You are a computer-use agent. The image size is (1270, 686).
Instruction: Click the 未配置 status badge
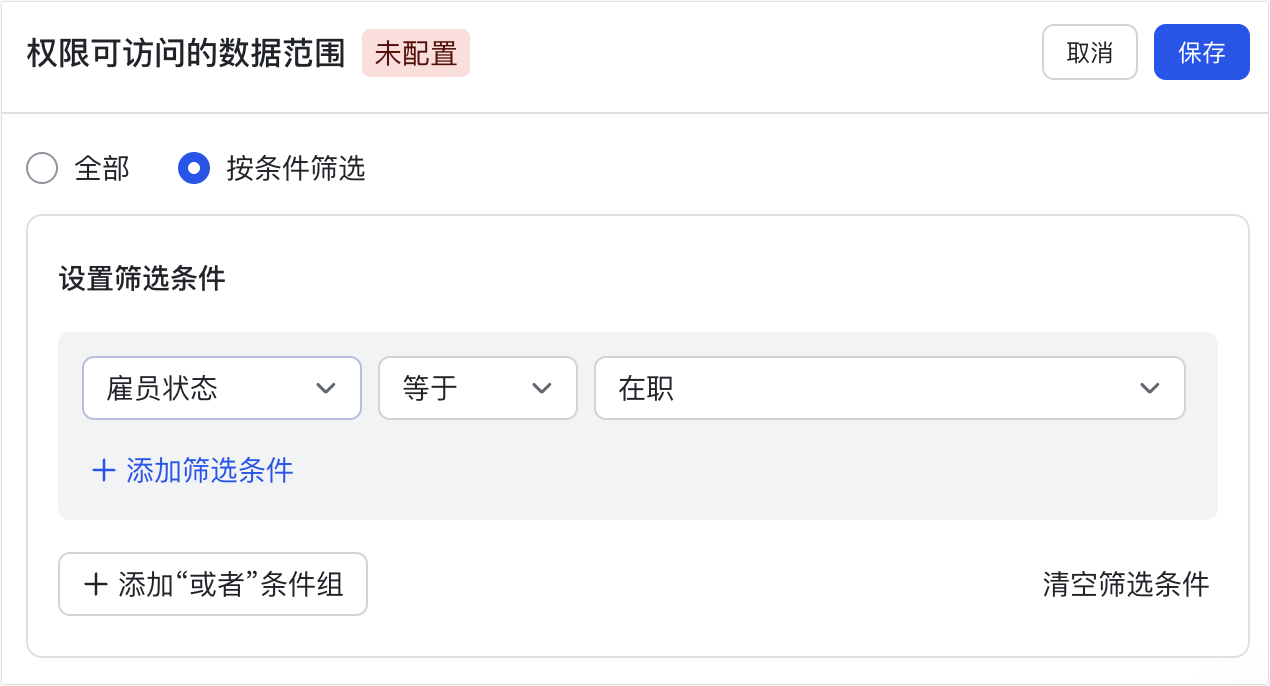(x=415, y=54)
